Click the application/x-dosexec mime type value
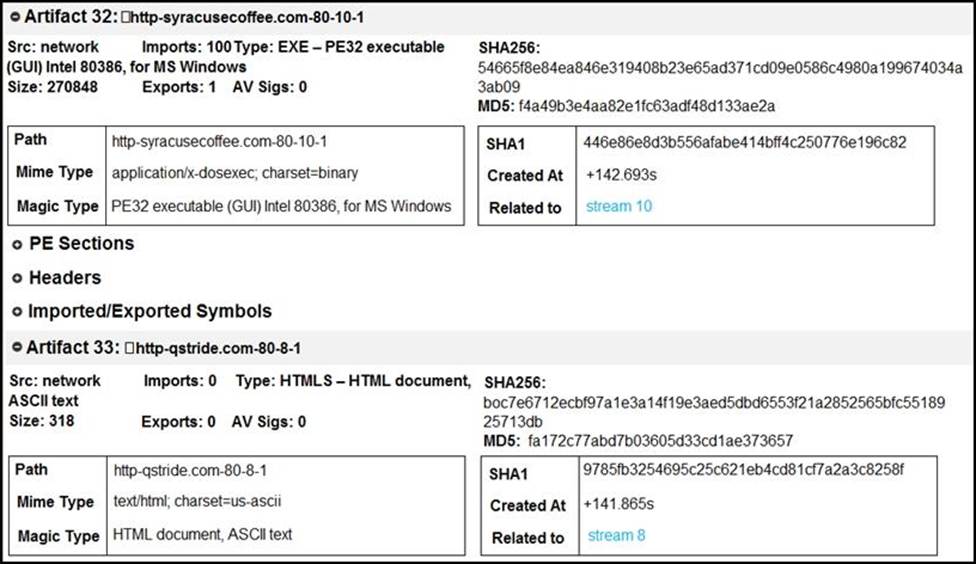Screen dimensions: 976x564 (235, 173)
